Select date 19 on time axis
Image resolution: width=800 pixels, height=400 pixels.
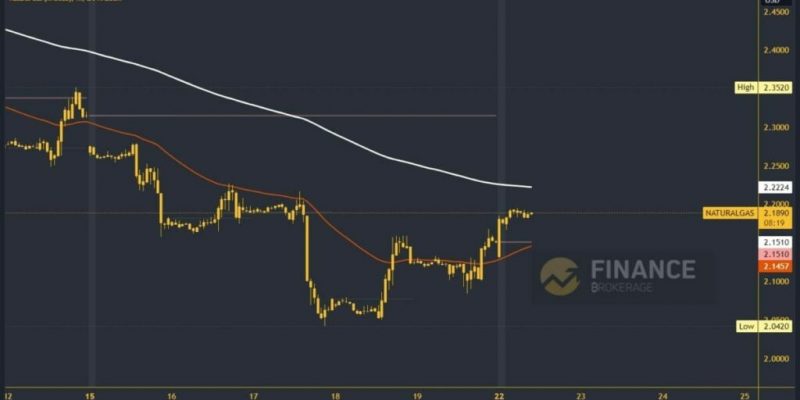click(417, 395)
